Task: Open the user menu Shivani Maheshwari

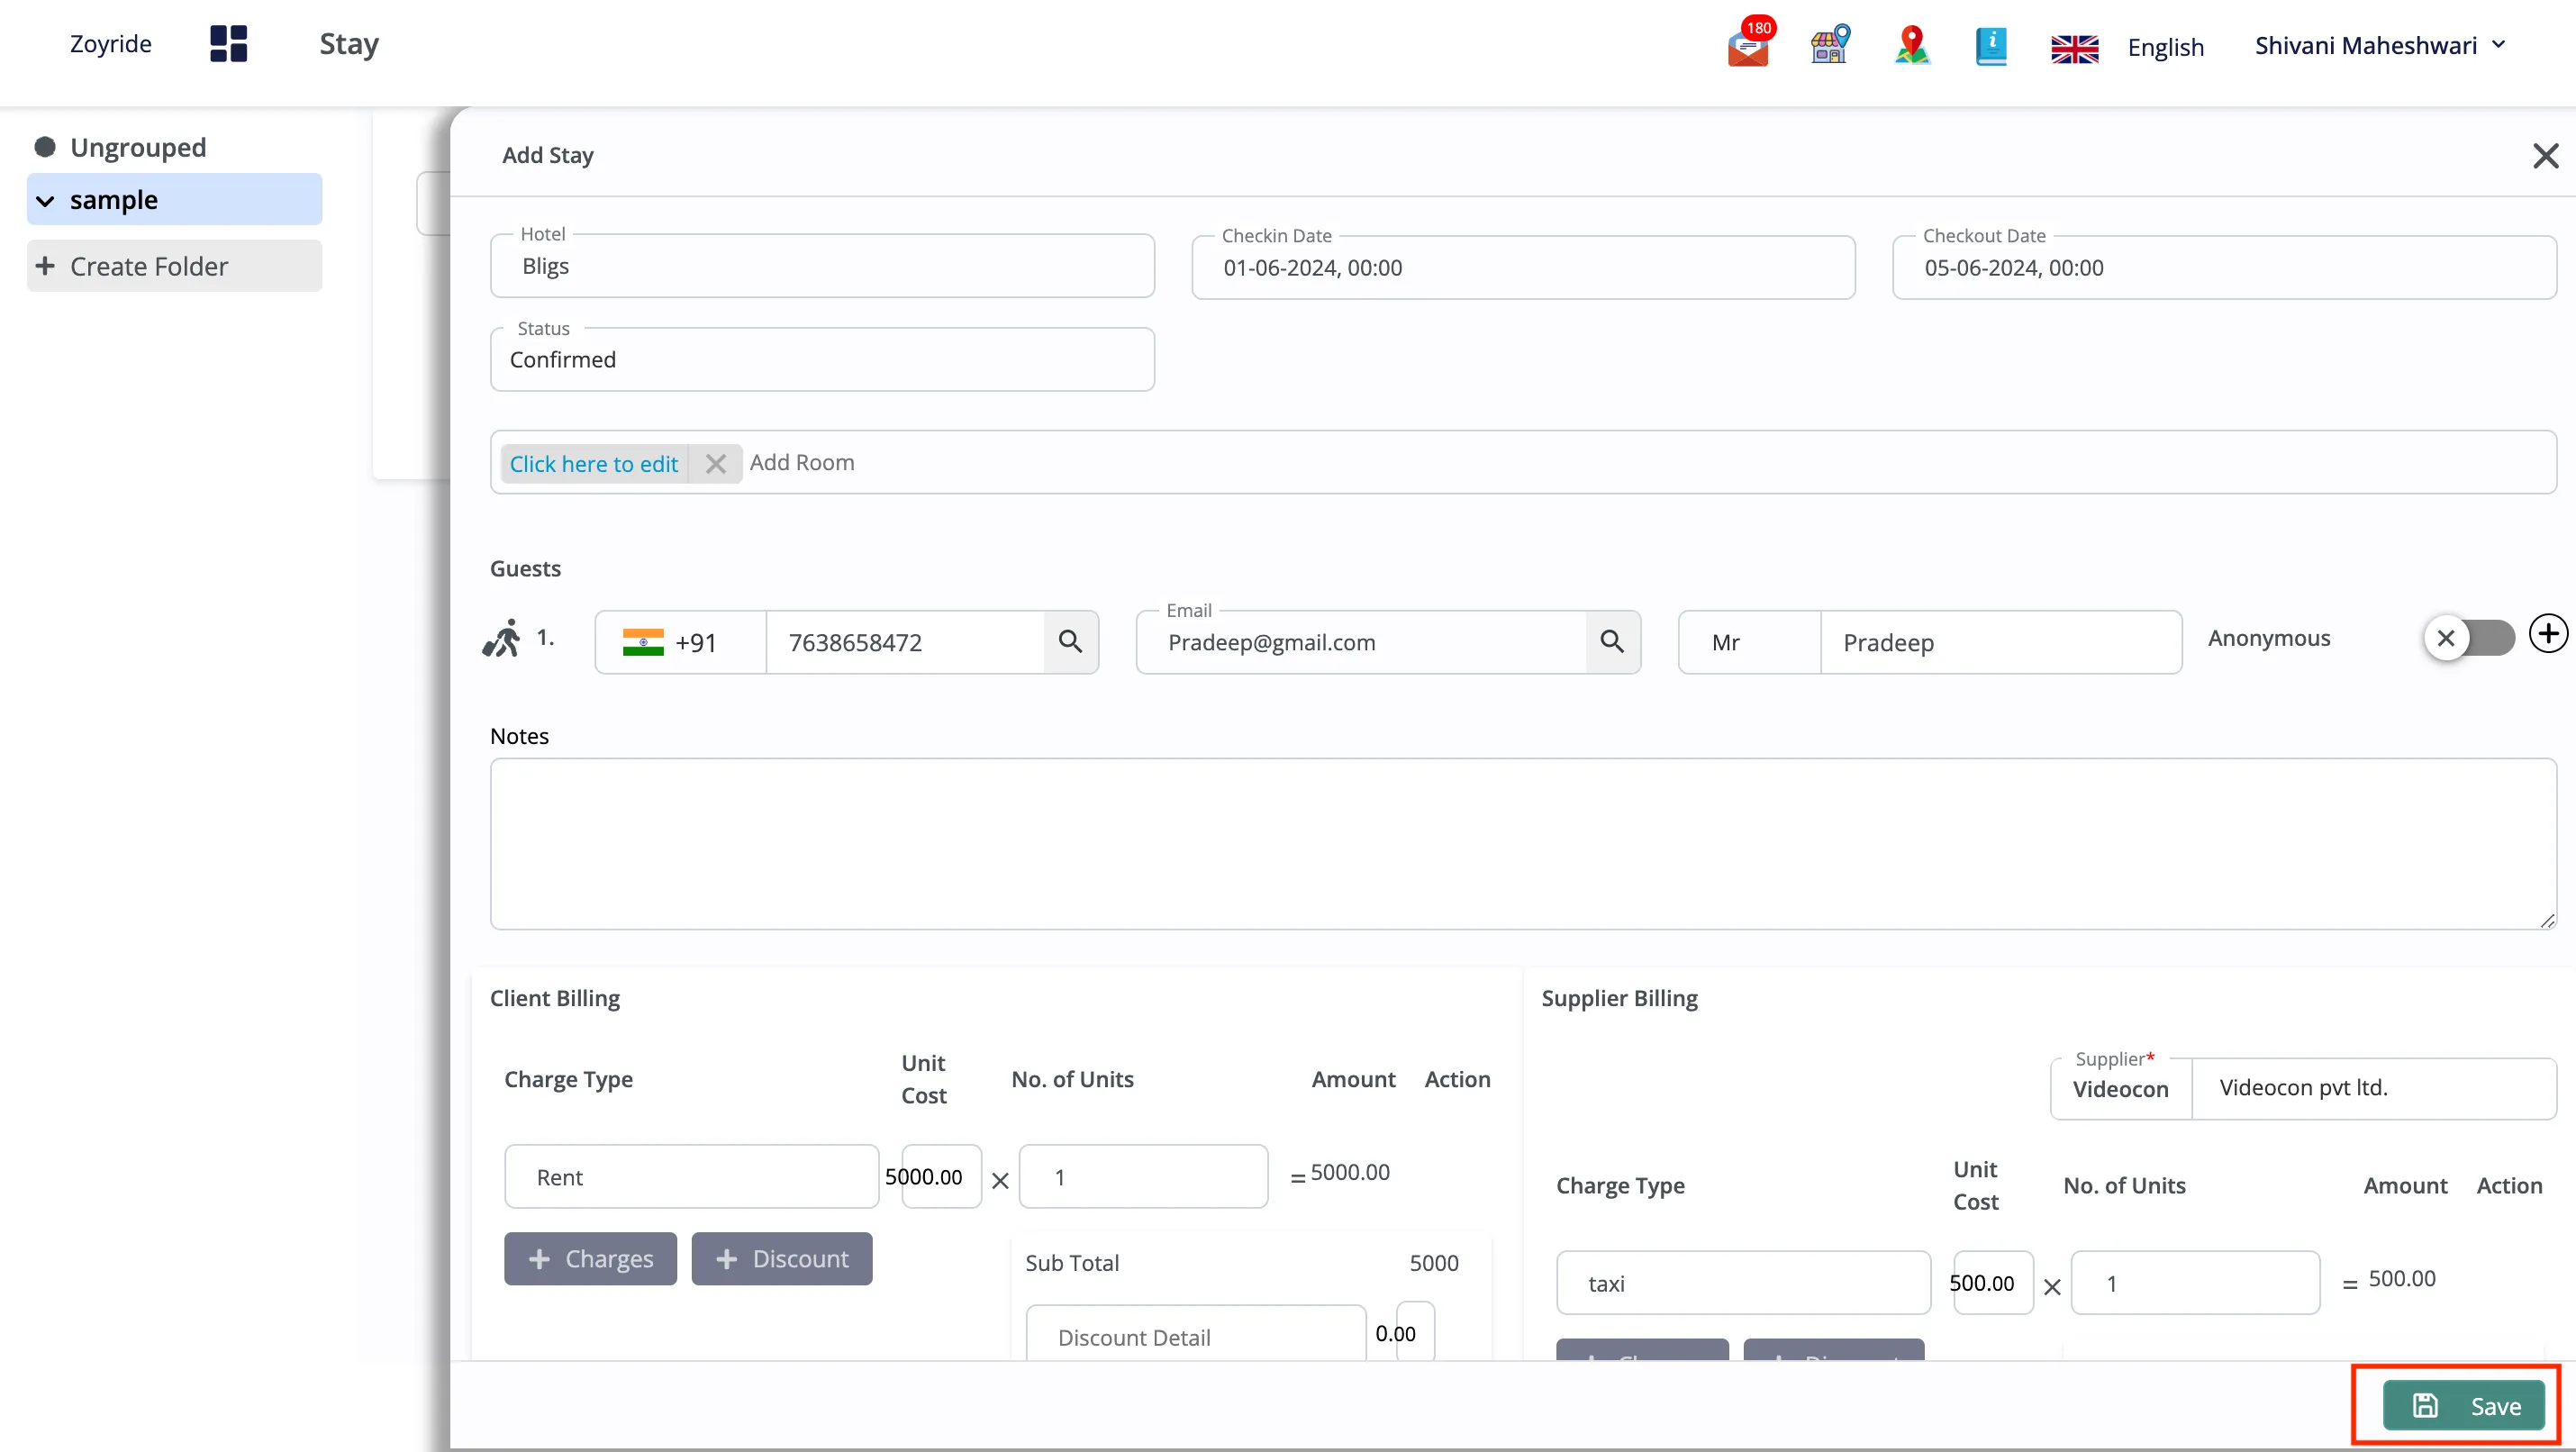Action: pyautogui.click(x=2380, y=45)
